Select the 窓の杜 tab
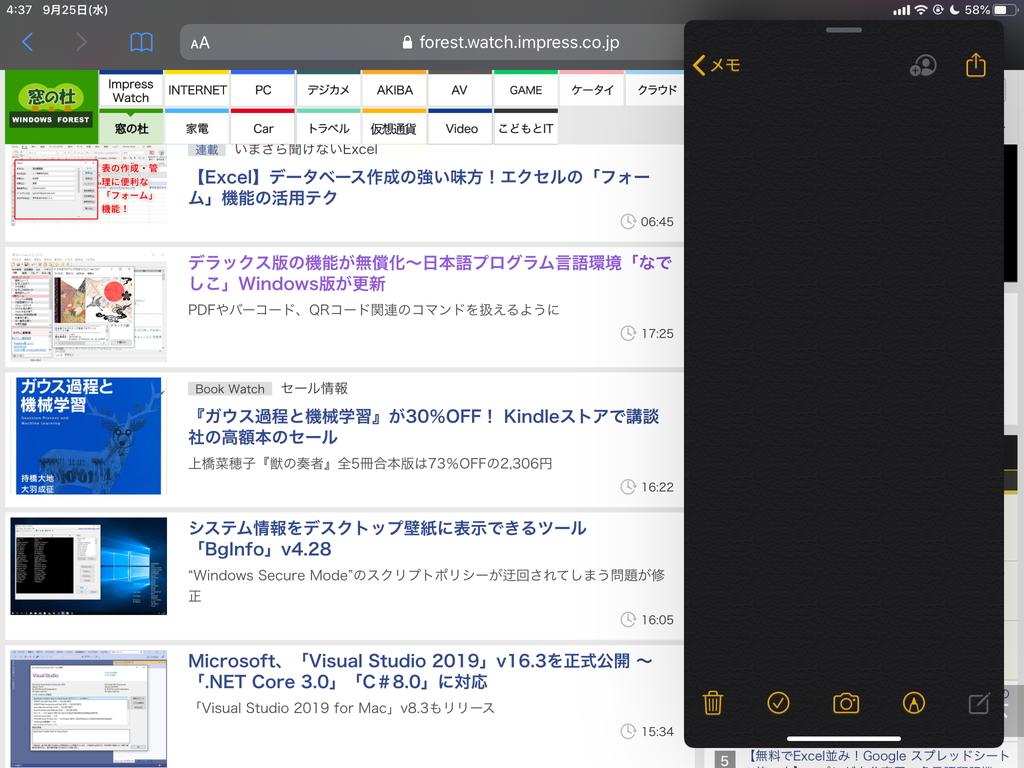The width and height of the screenshot is (1024, 768). tap(130, 128)
